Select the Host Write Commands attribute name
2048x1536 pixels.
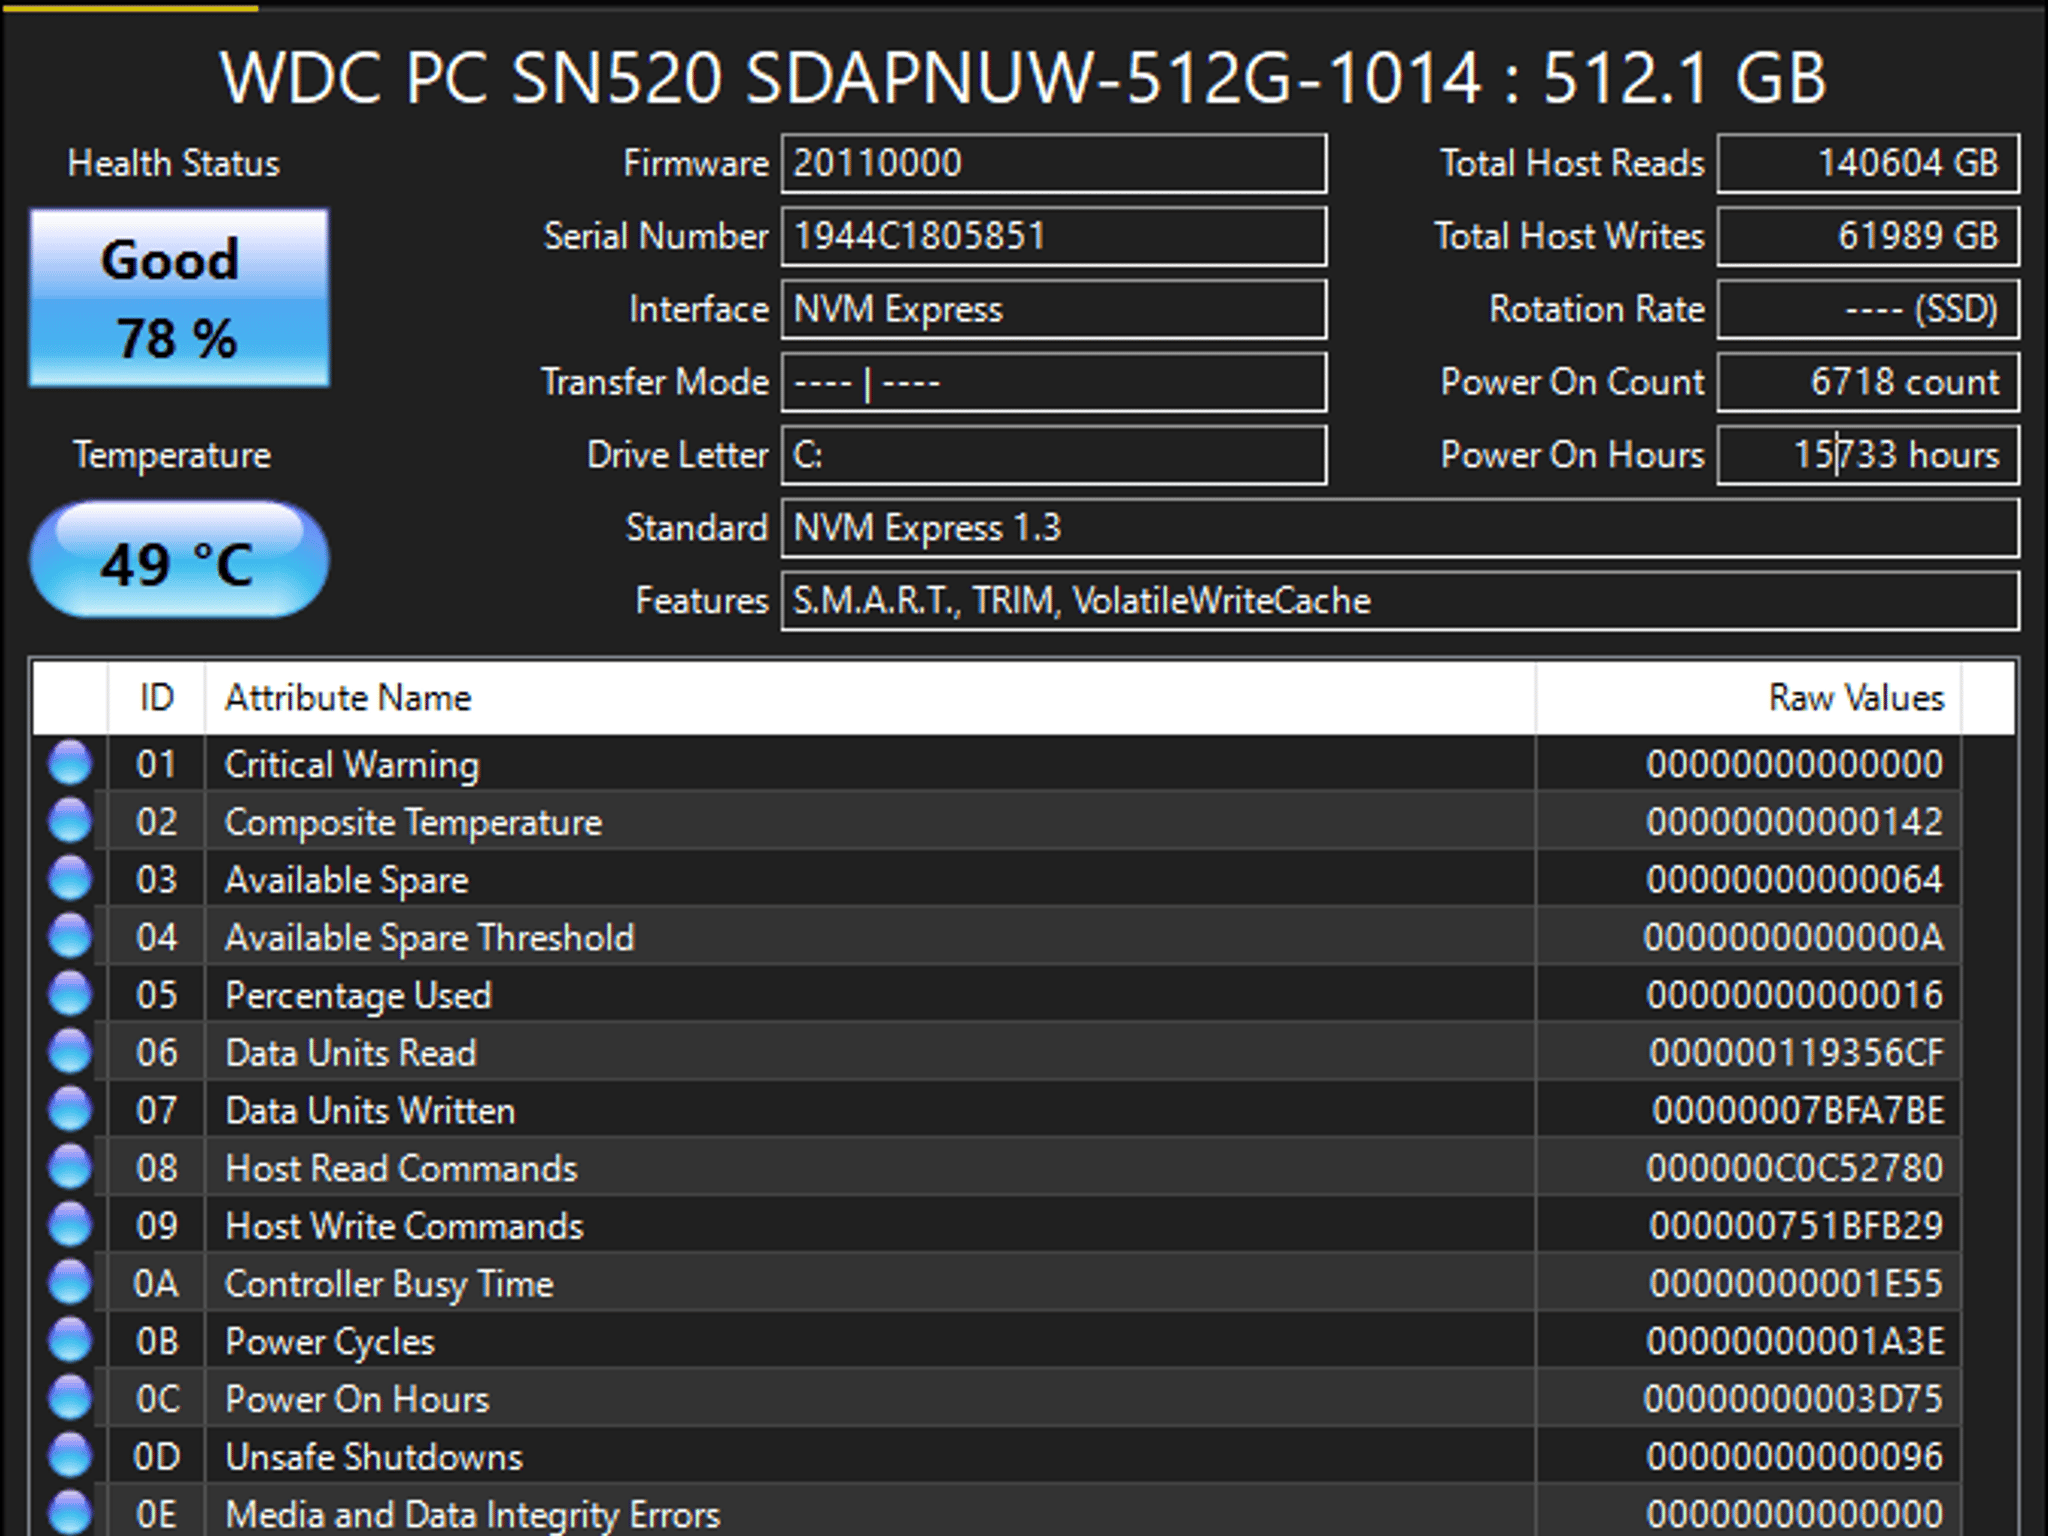coord(404,1227)
